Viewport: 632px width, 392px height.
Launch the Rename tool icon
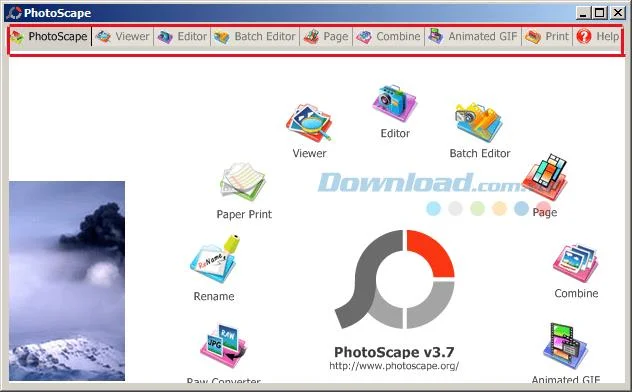(214, 259)
